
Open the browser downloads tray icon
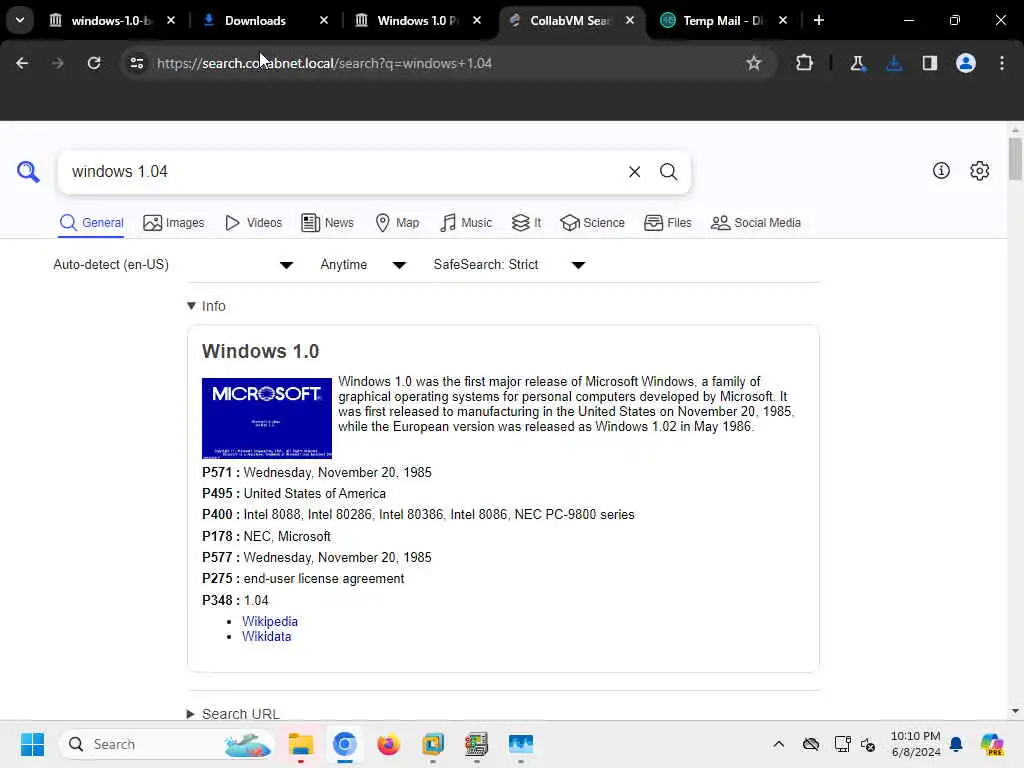pyautogui.click(x=894, y=63)
